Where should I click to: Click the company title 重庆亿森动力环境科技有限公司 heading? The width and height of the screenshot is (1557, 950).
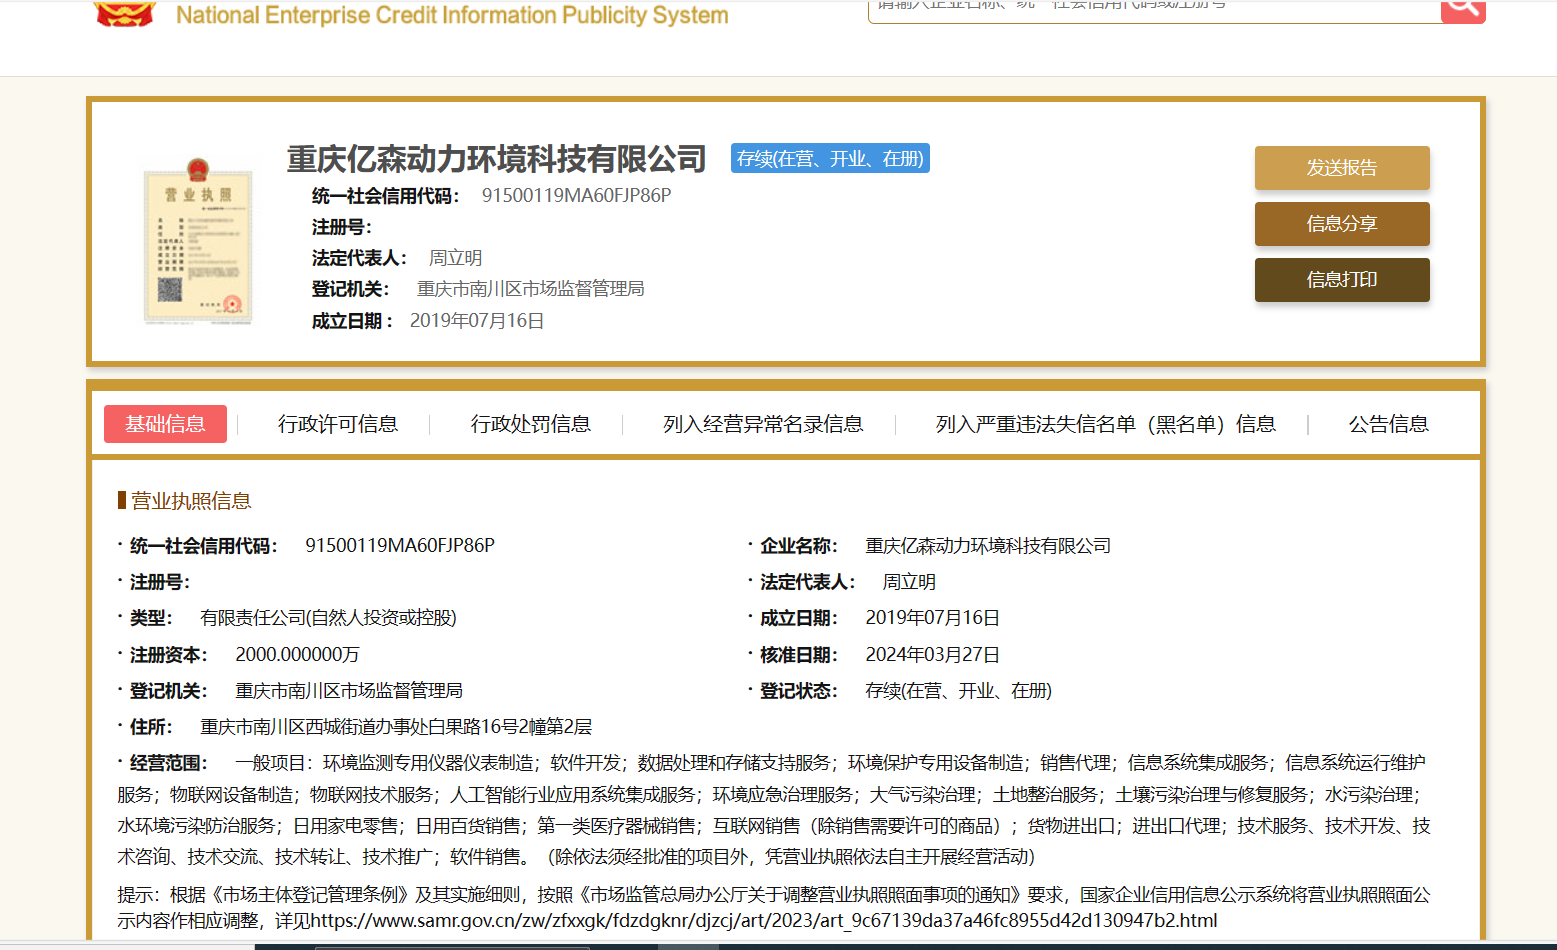point(497,159)
